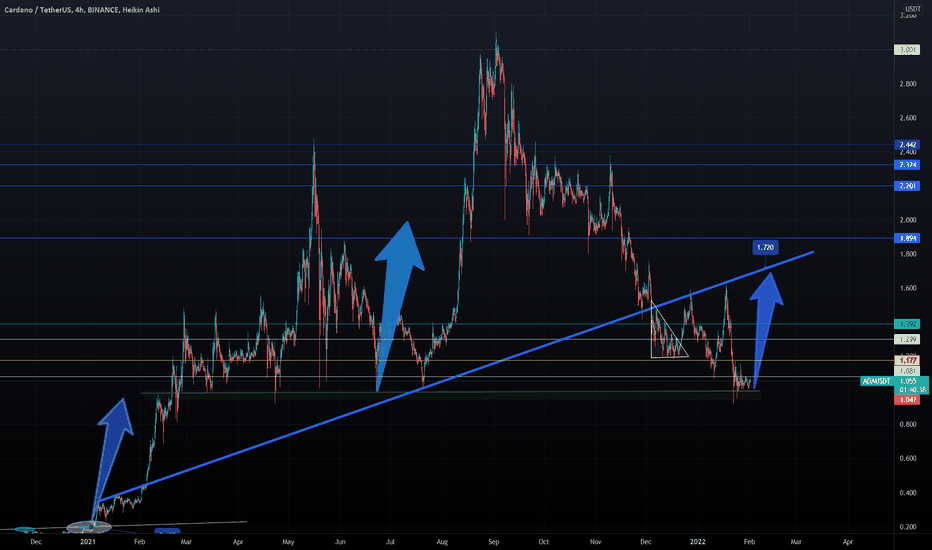This screenshot has width=932, height=550.
Task: Select the 1.720 price label tag
Action: click(x=765, y=247)
